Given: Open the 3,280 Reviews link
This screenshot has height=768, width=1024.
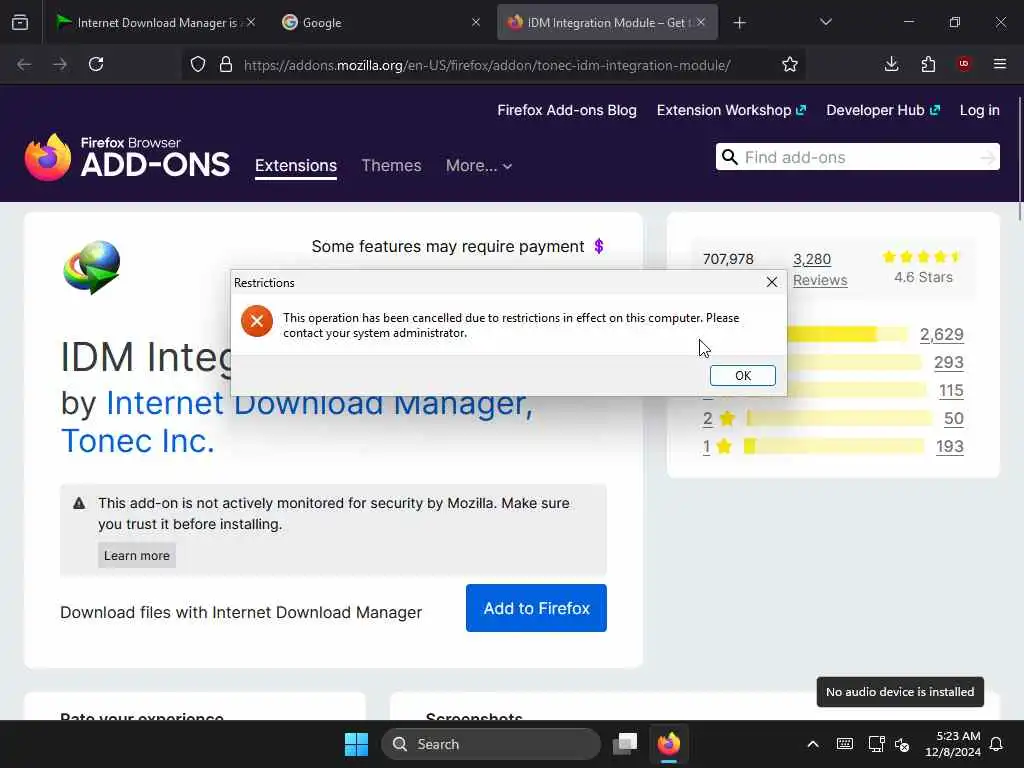Looking at the screenshot, I should click(820, 270).
